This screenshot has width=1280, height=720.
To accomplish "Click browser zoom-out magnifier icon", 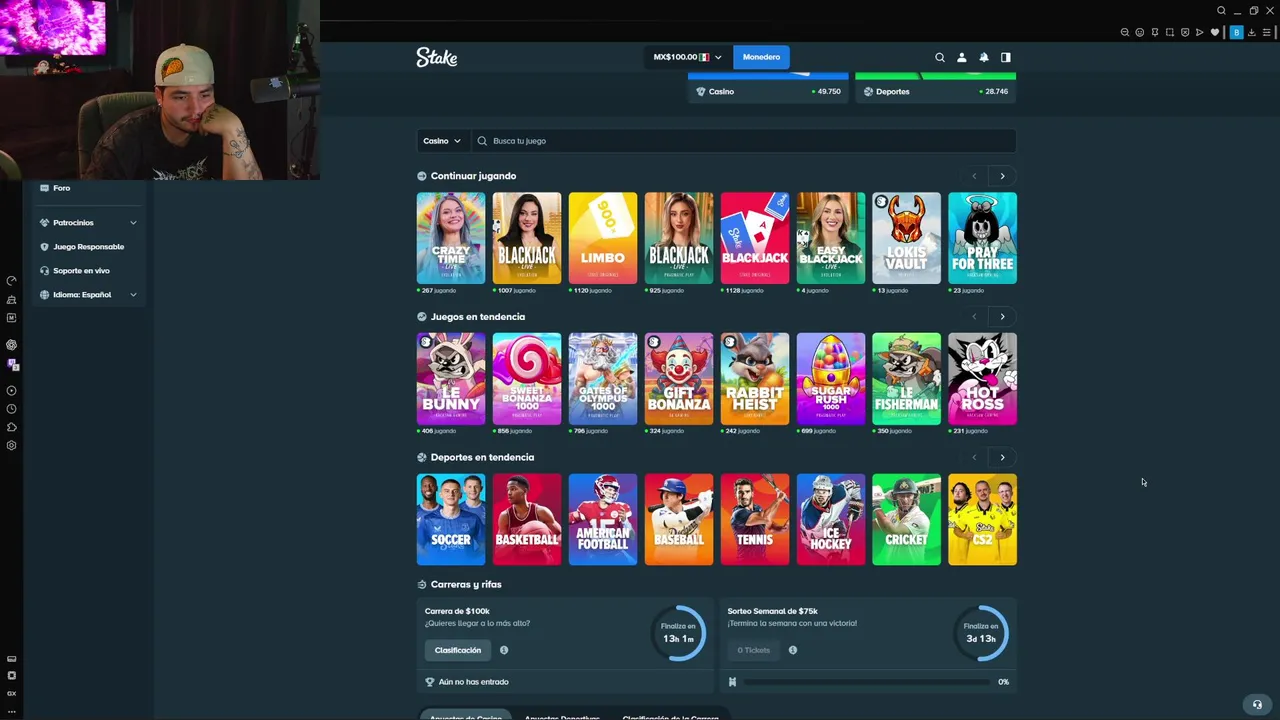I will [1125, 32].
